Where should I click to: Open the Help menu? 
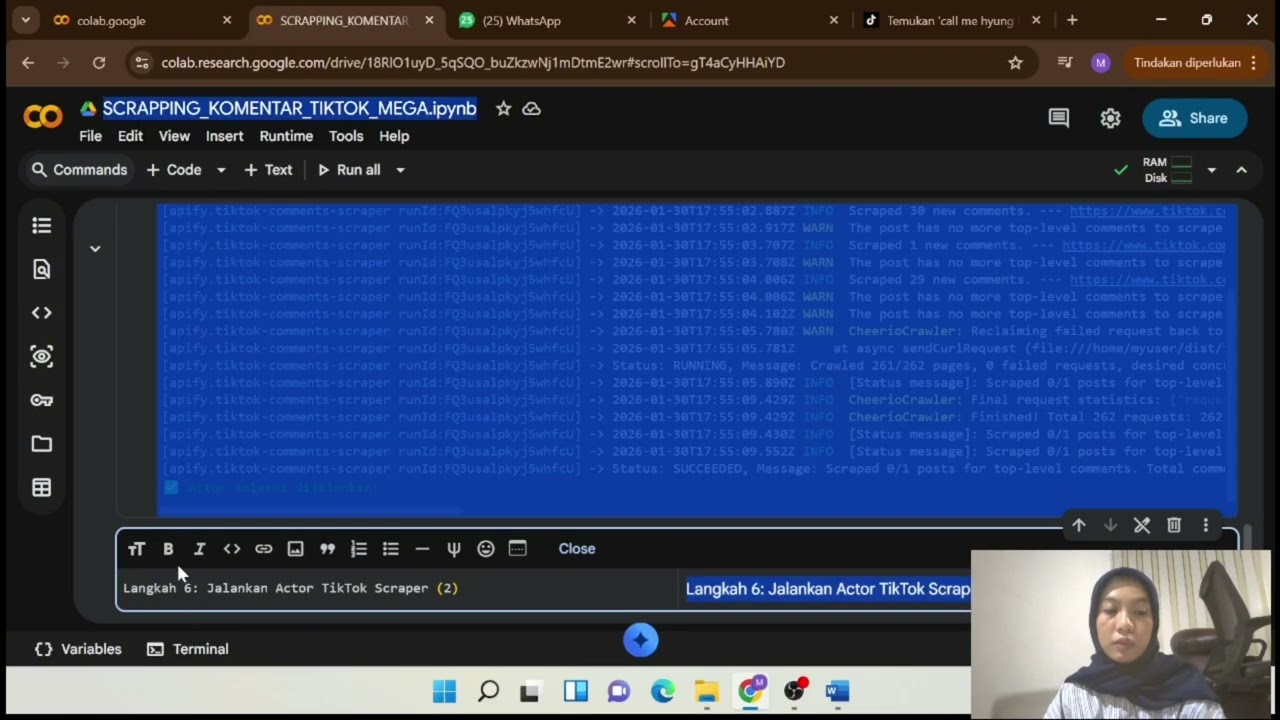tap(394, 136)
